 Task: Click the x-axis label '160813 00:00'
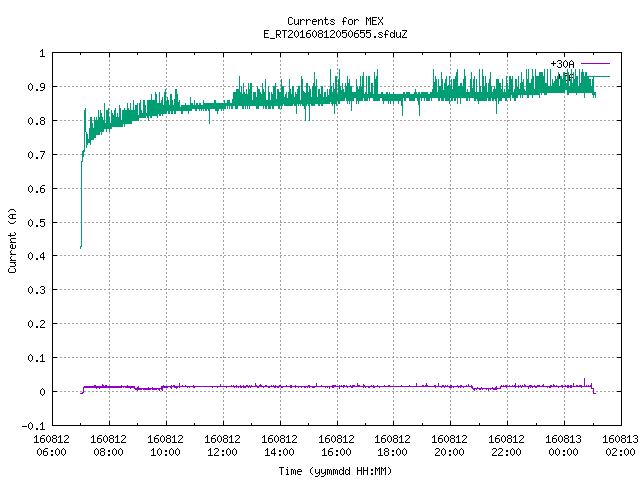pyautogui.click(x=564, y=446)
